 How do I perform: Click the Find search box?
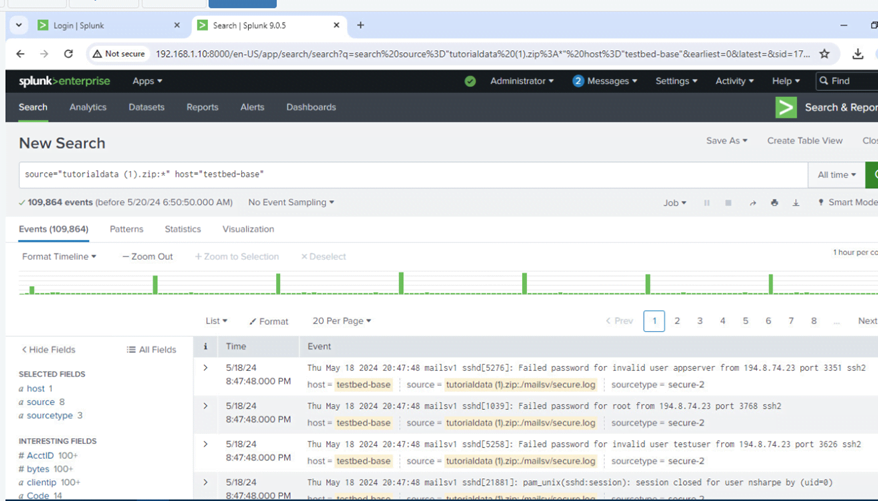(x=847, y=81)
